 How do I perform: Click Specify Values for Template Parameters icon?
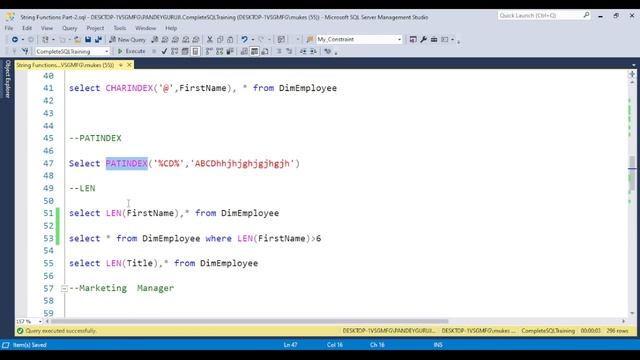[x=328, y=51]
